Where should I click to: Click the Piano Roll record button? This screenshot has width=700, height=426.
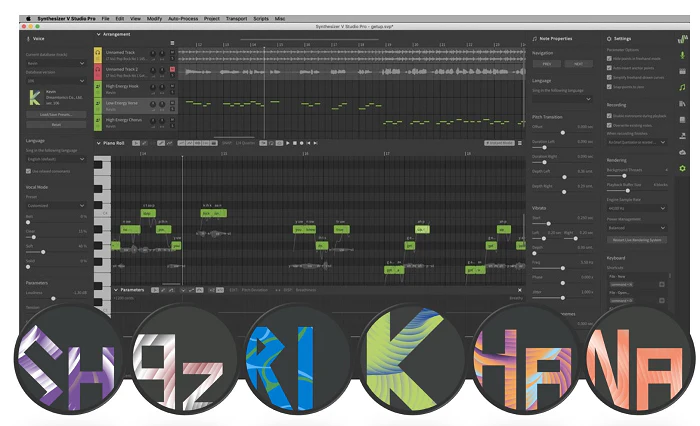(x=301, y=143)
